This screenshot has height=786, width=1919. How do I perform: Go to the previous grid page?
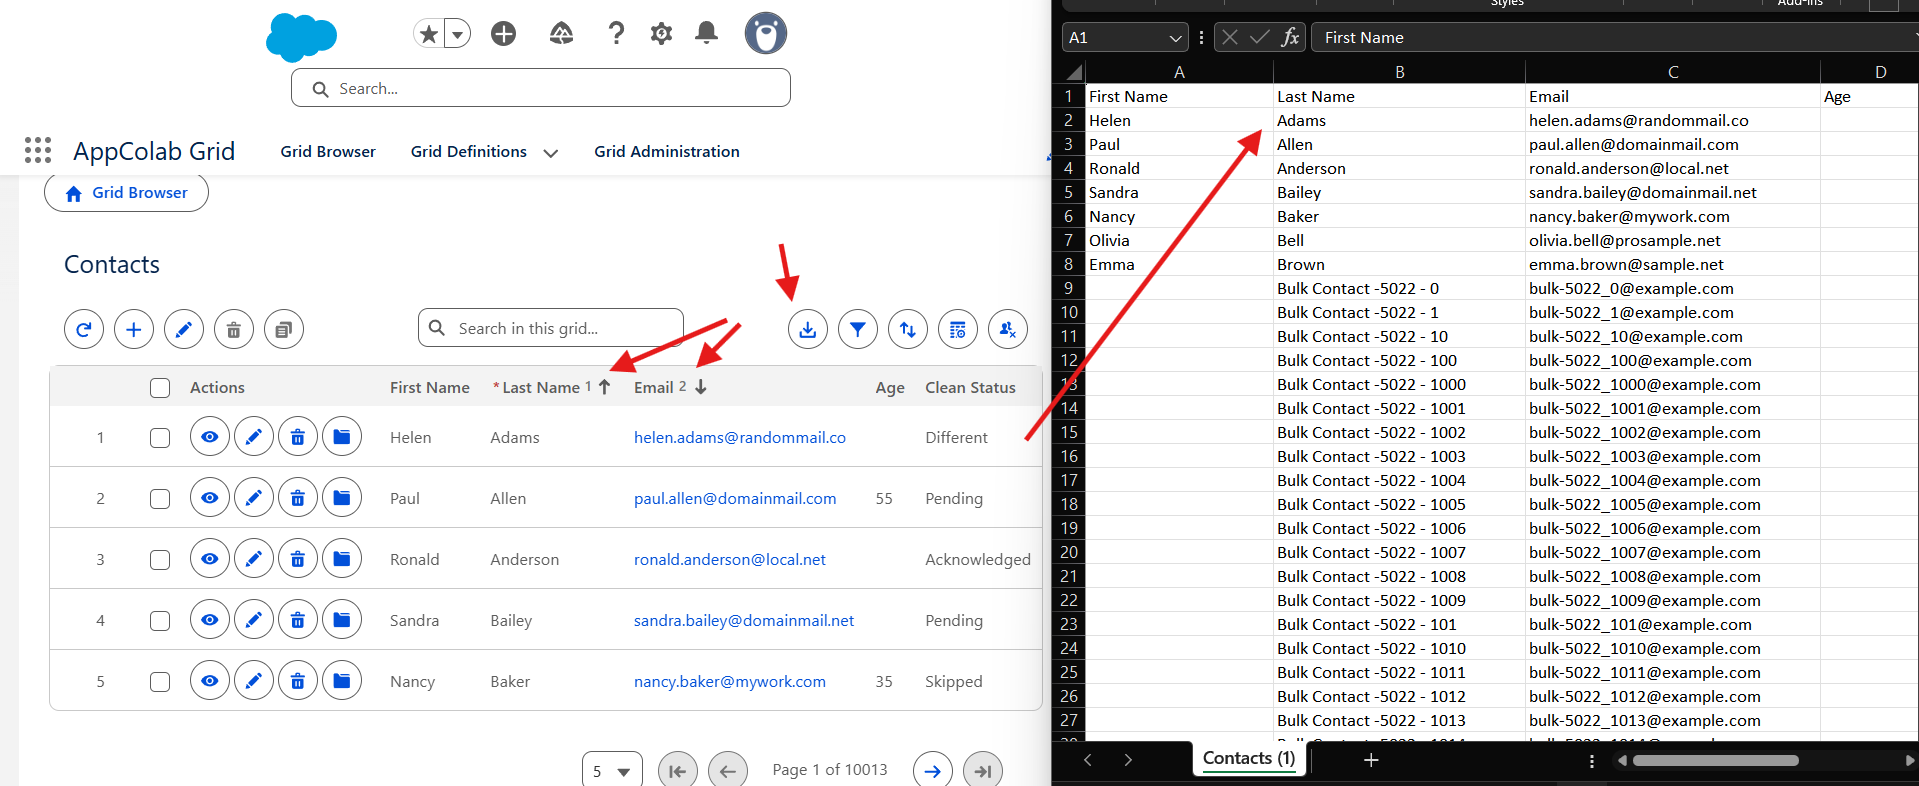pos(728,771)
